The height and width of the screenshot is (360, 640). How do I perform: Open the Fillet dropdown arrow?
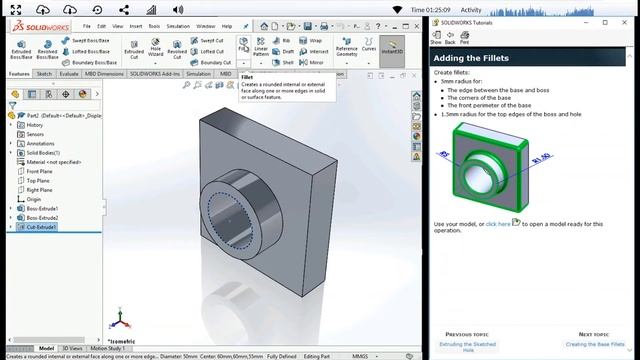[244, 63]
